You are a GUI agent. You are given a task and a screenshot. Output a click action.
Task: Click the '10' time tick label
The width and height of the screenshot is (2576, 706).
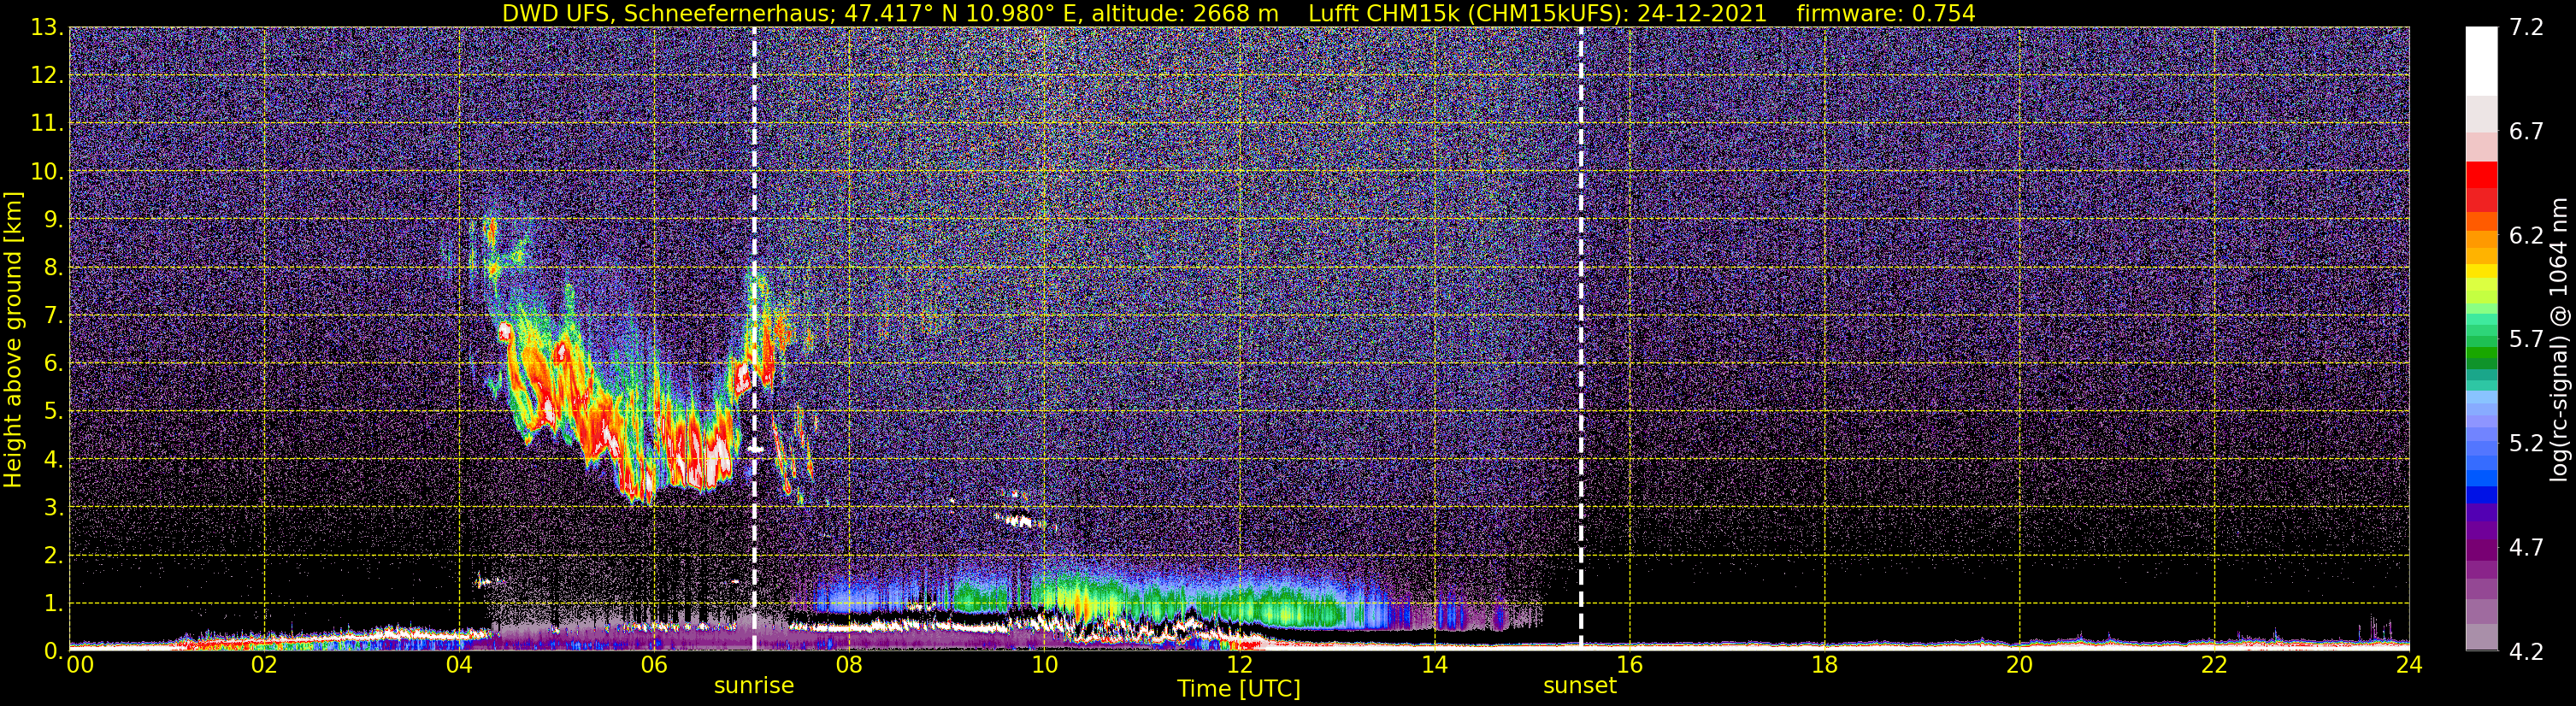tap(1044, 665)
